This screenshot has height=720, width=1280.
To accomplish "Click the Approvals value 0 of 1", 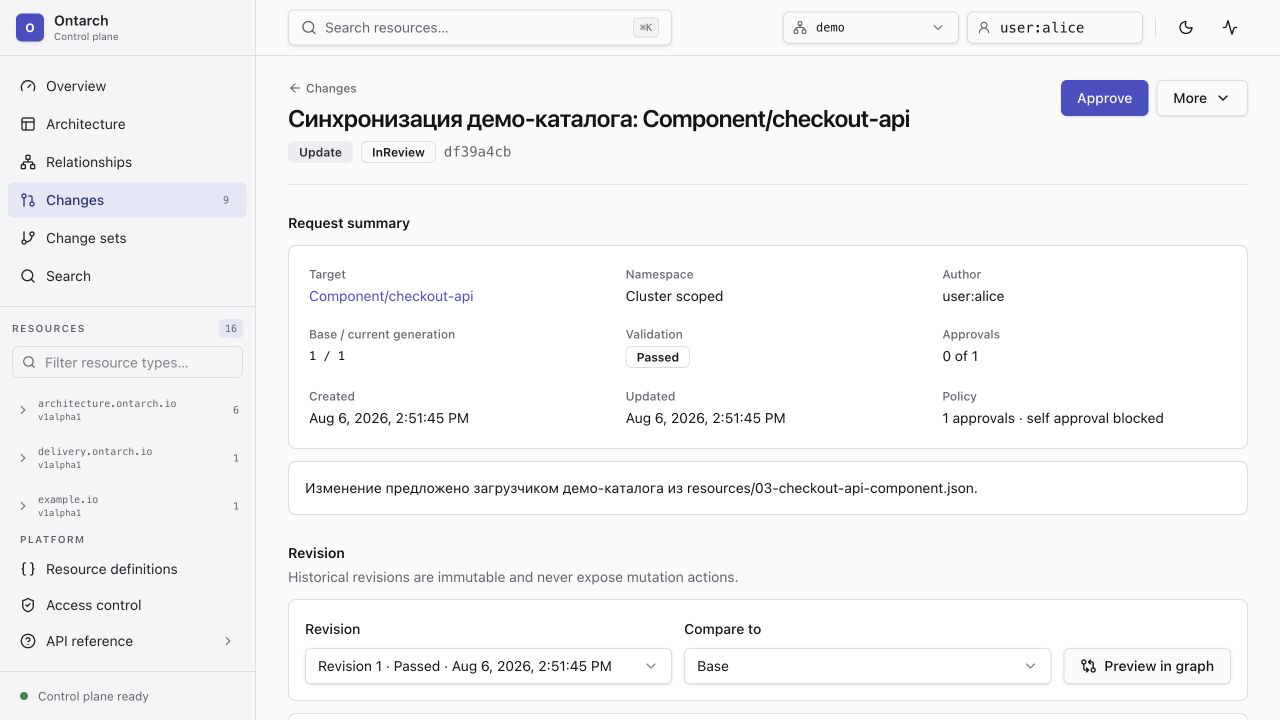I will click(960, 356).
